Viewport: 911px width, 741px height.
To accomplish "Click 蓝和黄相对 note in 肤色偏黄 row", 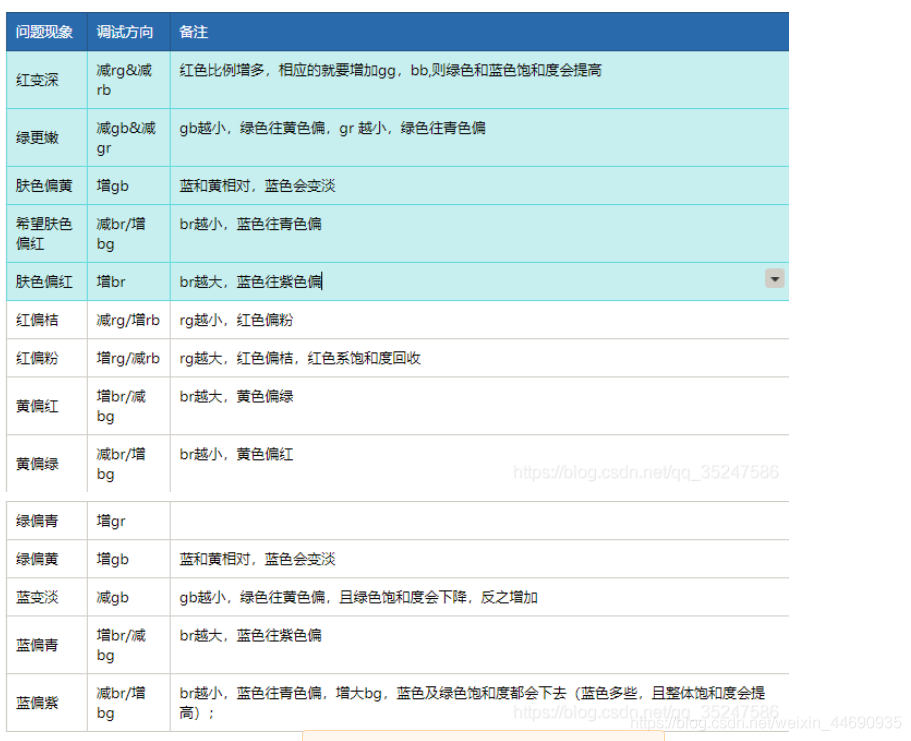I will pos(257,186).
